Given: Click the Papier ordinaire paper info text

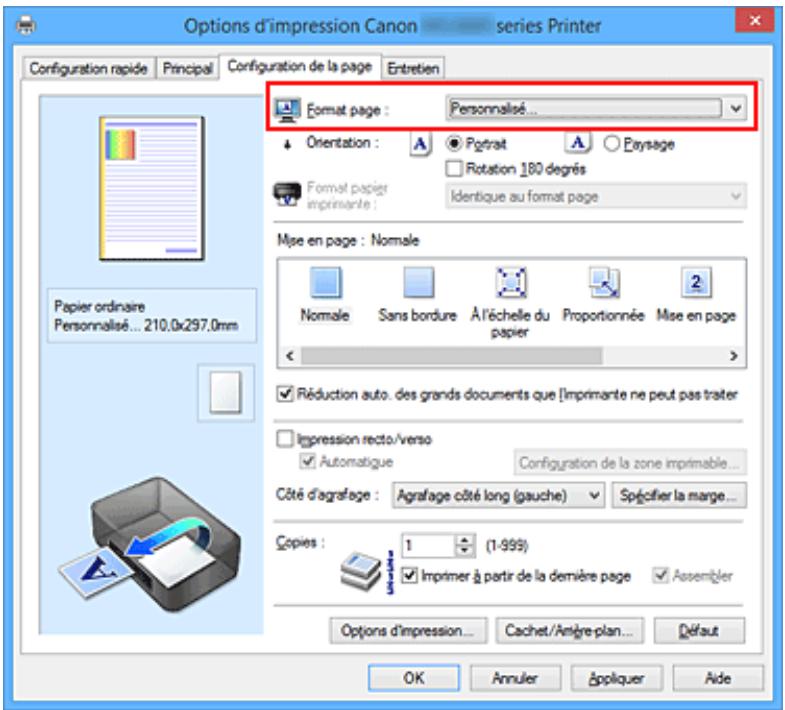Looking at the screenshot, I should click(100, 306).
